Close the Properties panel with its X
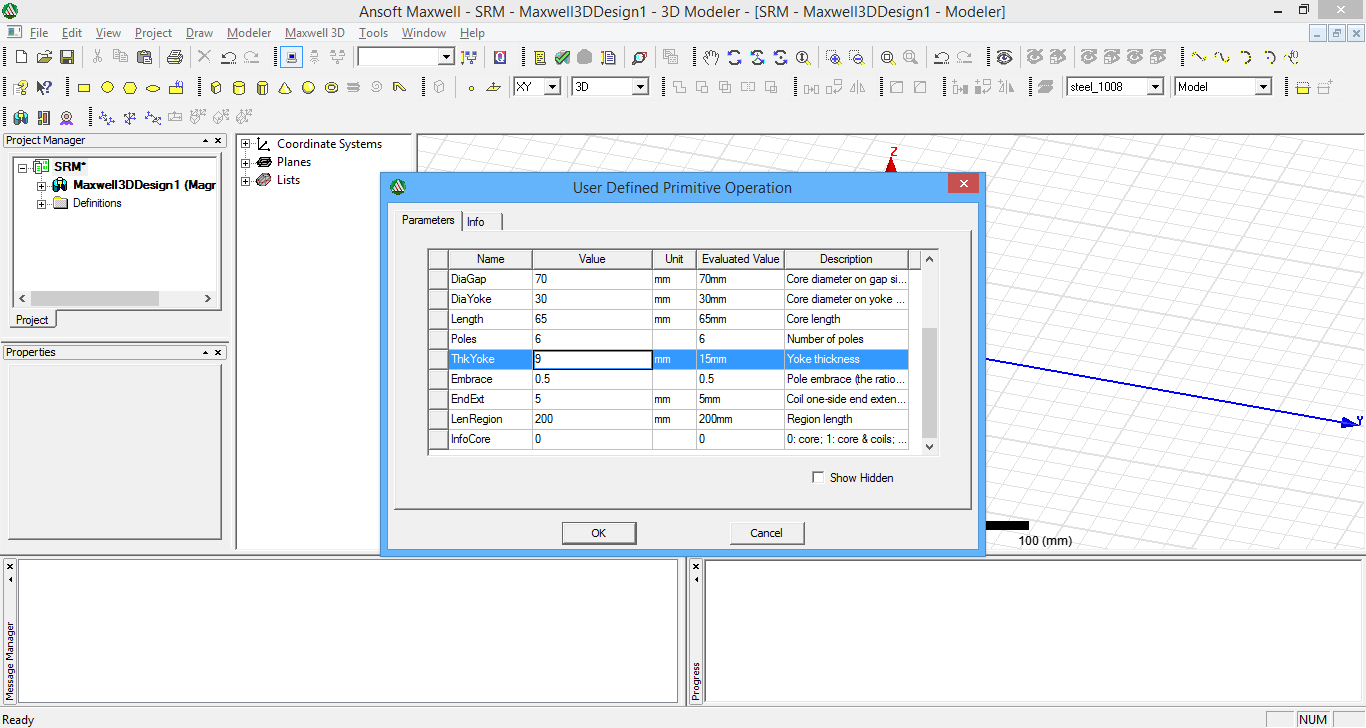Viewport: 1366px width, 728px height. point(219,353)
